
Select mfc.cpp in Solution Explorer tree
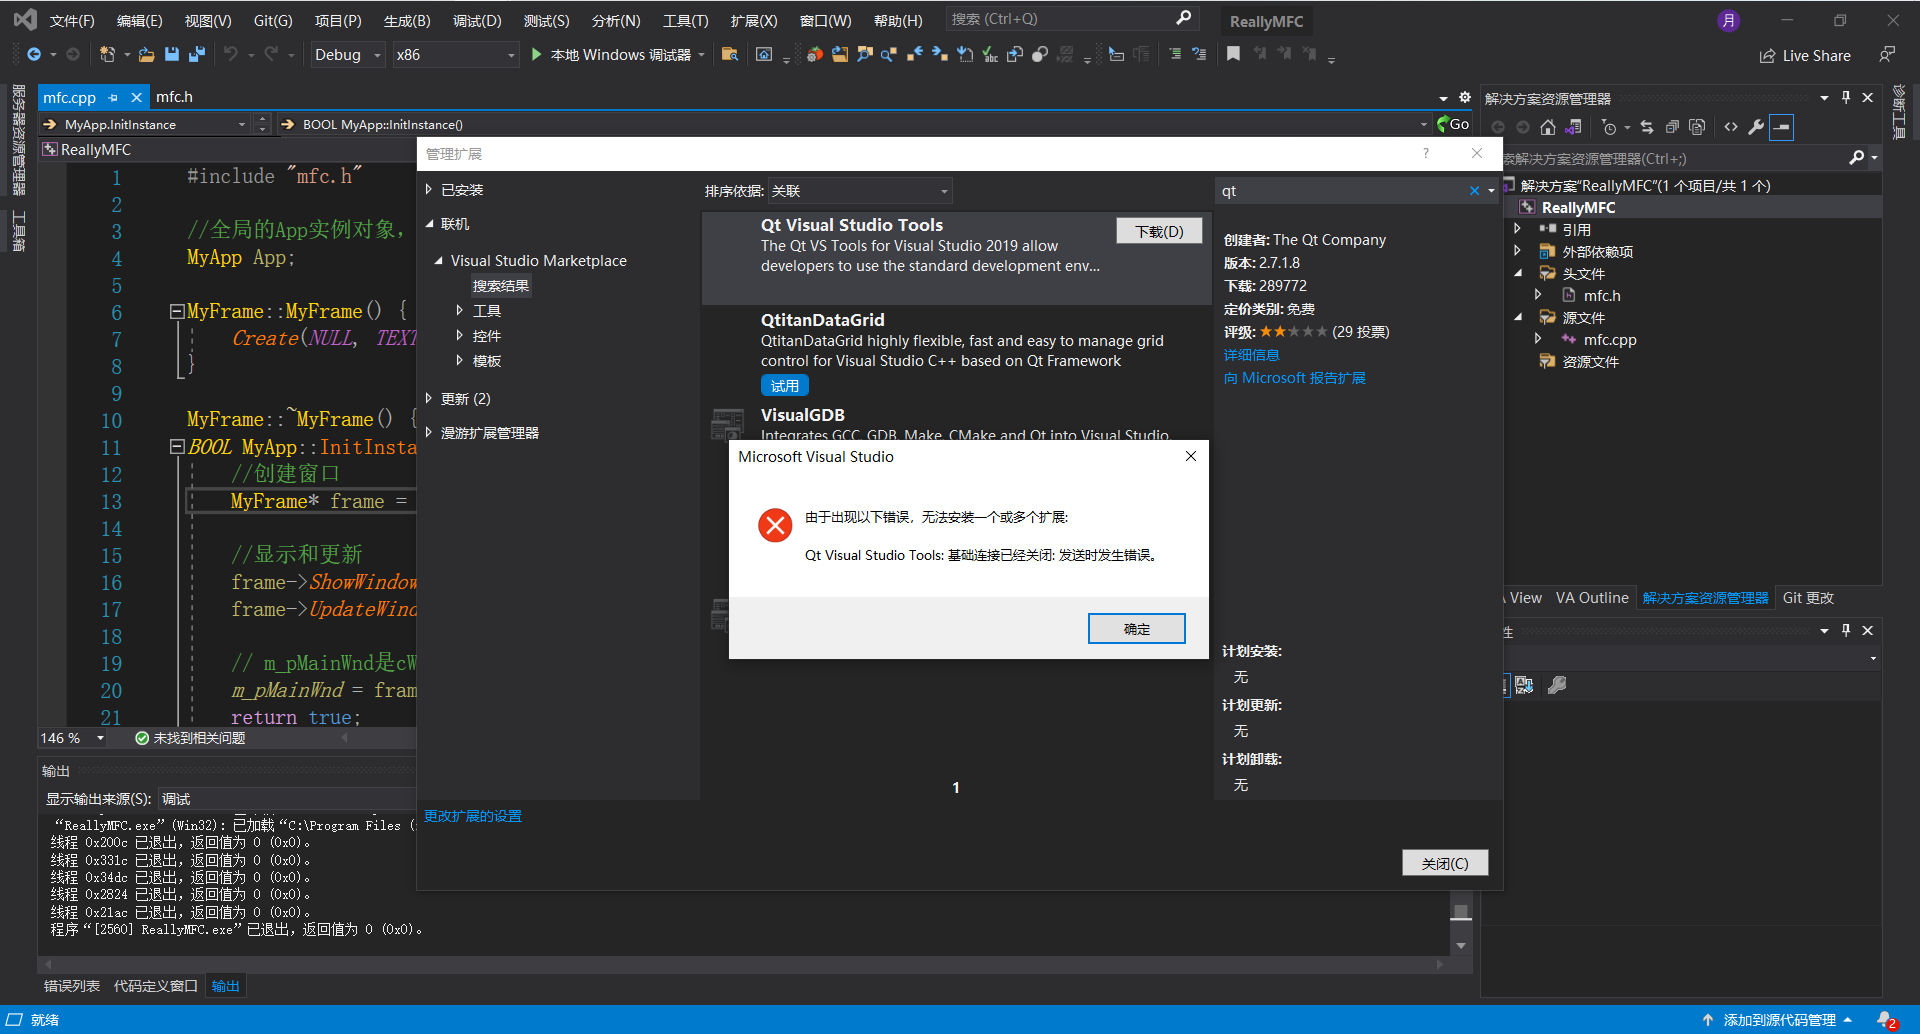pyautogui.click(x=1609, y=340)
